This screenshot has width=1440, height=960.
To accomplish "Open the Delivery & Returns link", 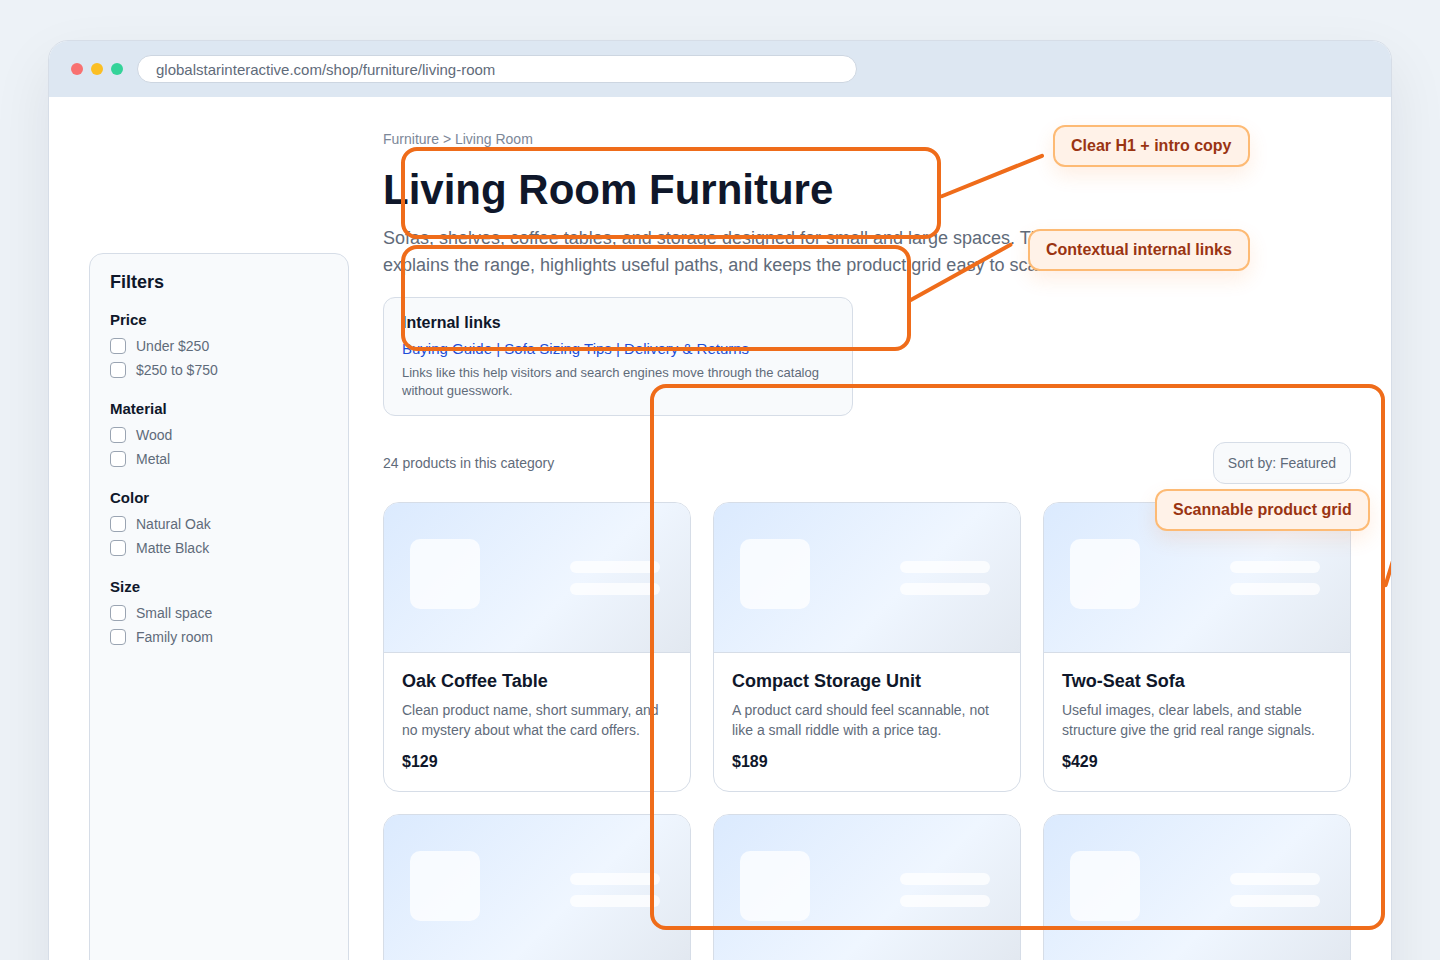I will pyautogui.click(x=687, y=349).
